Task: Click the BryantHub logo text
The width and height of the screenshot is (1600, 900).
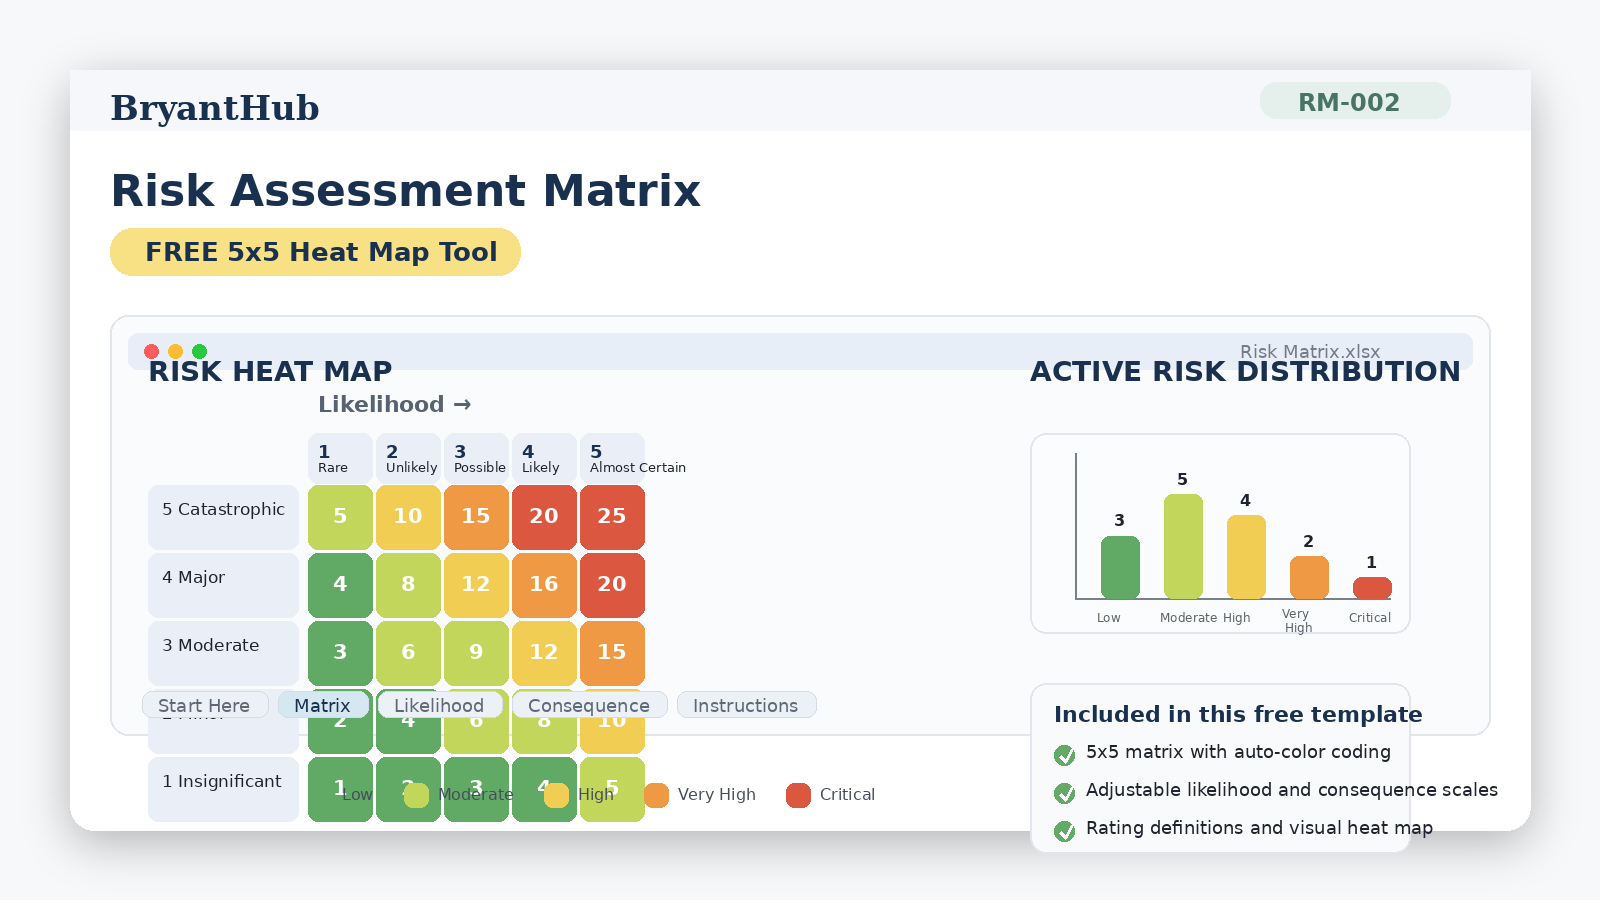Action: click(215, 108)
